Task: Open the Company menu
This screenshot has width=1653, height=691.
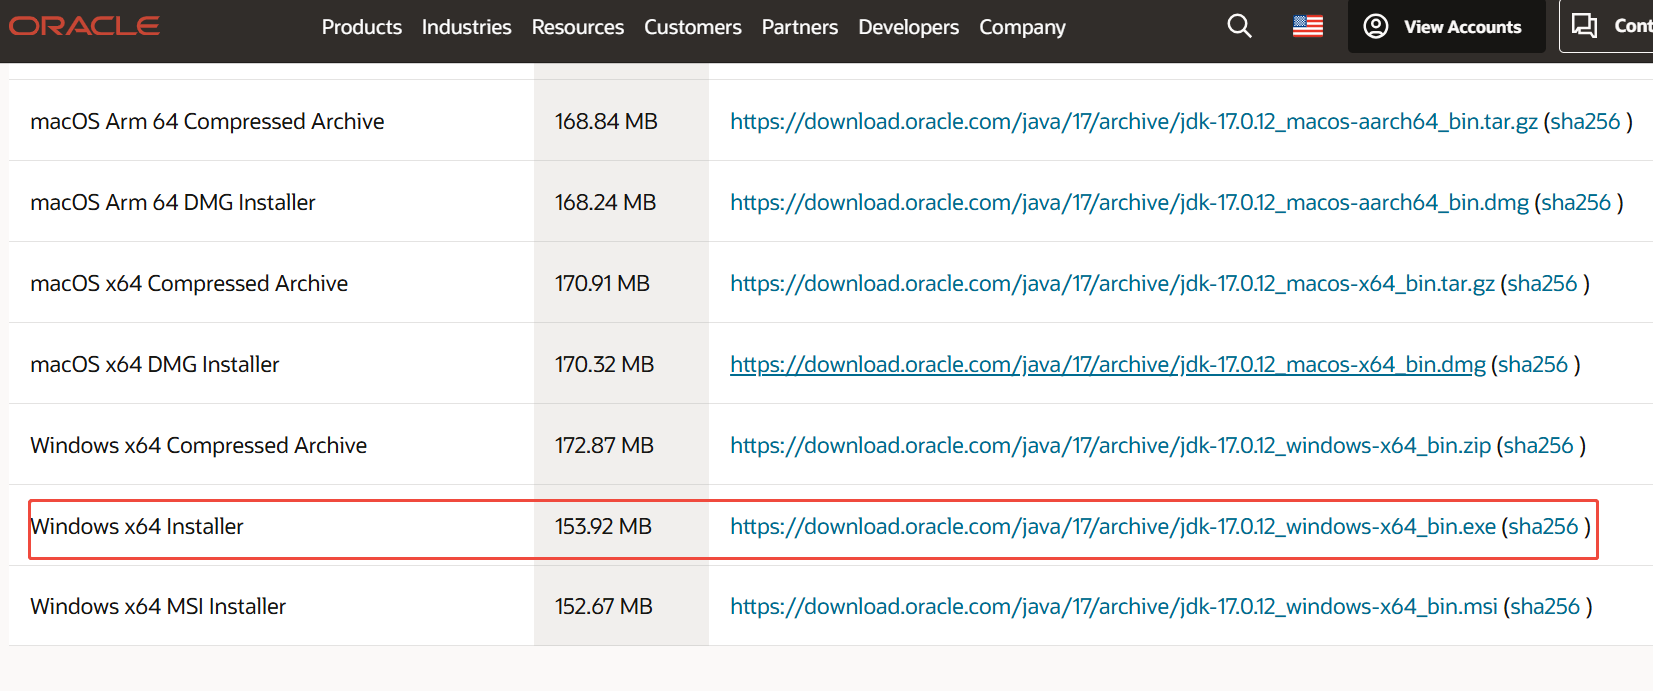Action: (x=1022, y=27)
